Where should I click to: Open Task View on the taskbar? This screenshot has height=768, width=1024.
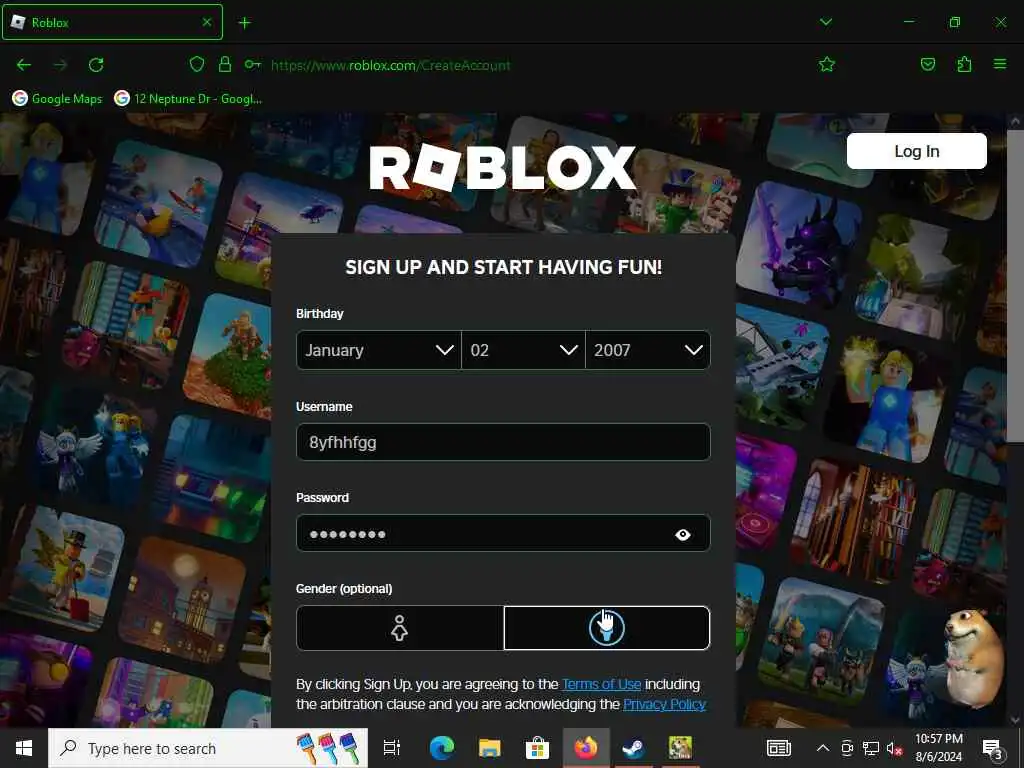392,748
